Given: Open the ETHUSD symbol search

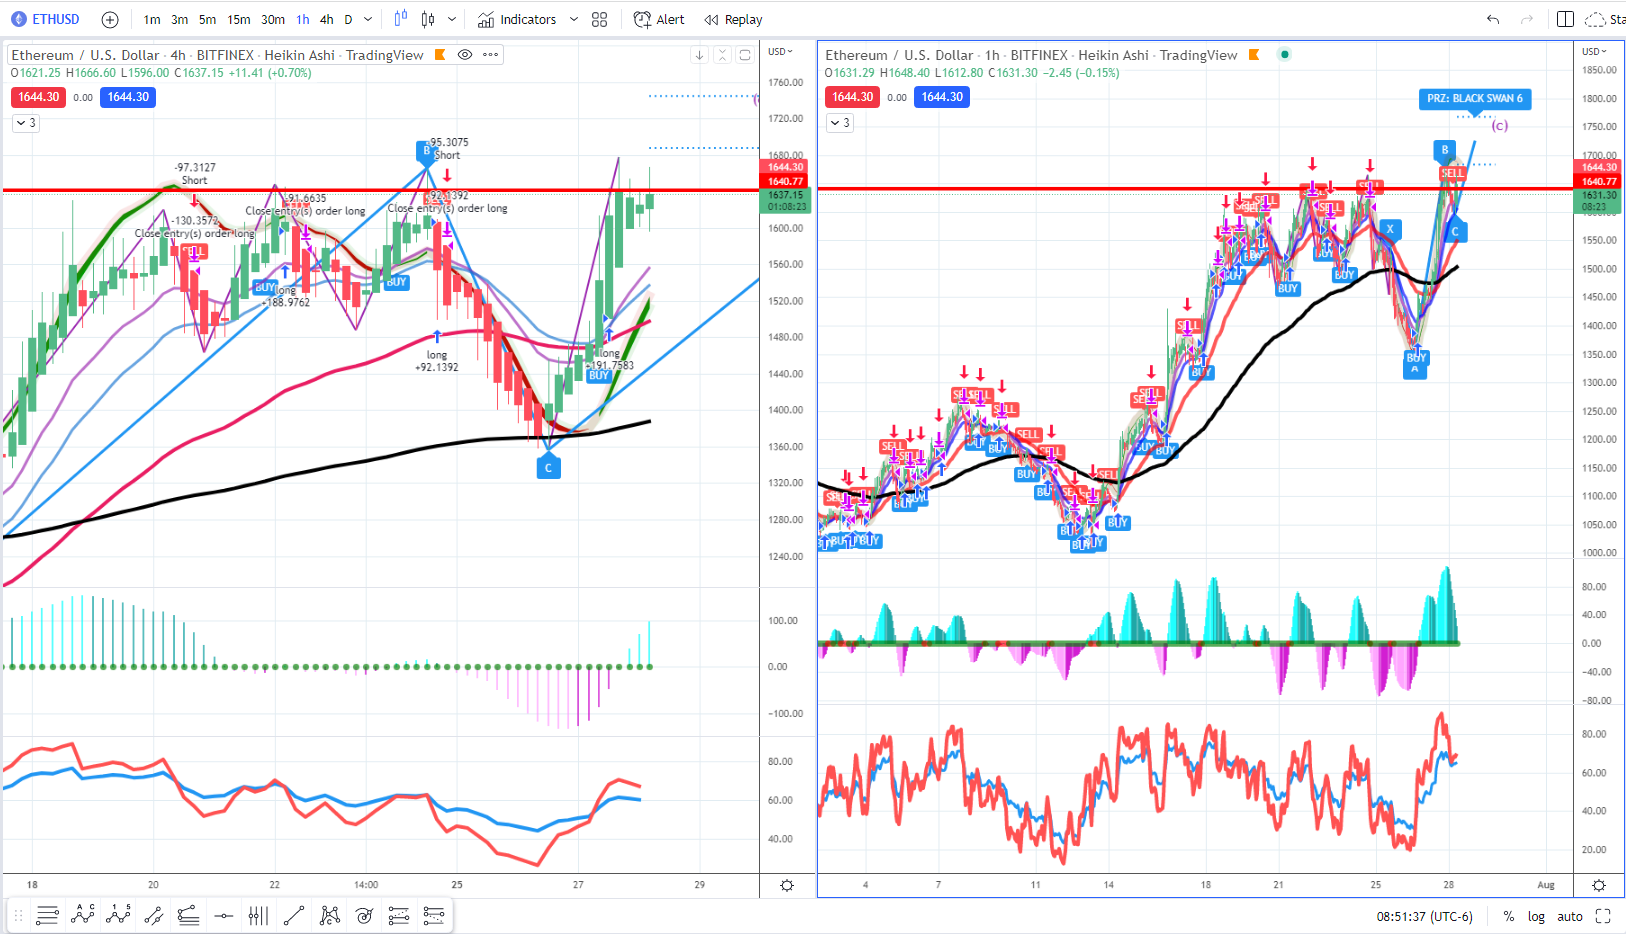Looking at the screenshot, I should point(45,19).
